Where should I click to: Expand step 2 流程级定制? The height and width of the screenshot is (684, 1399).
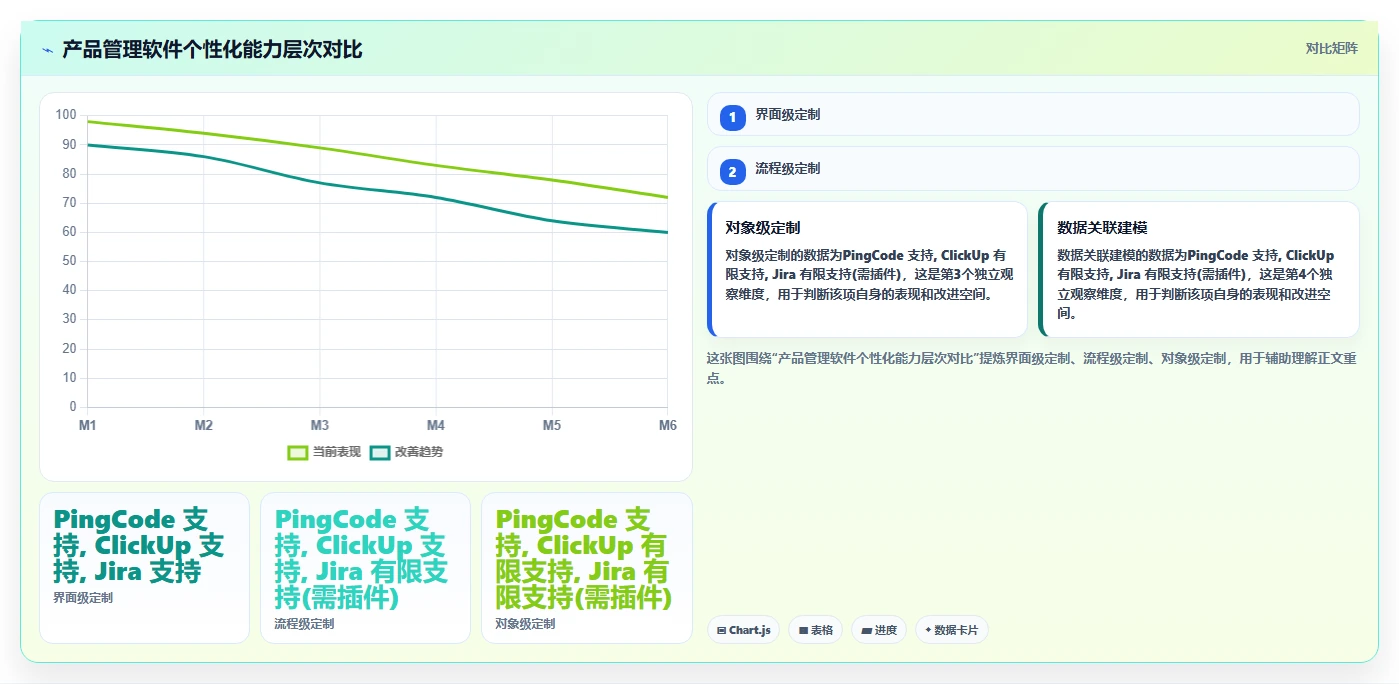[1033, 169]
